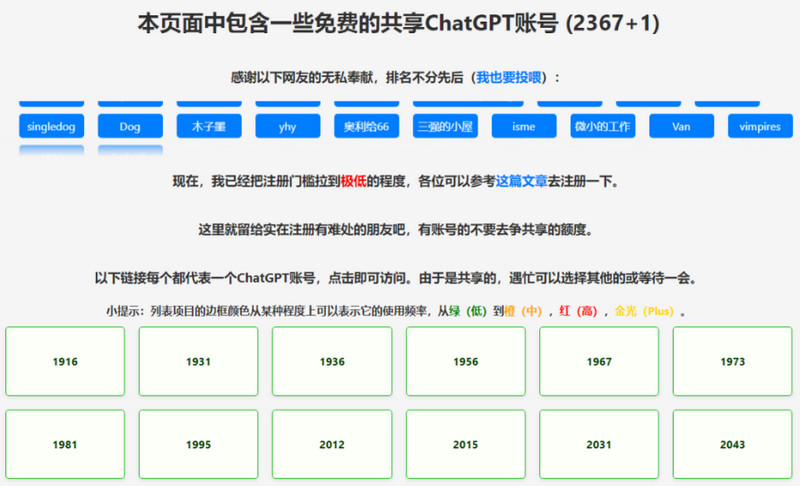
Task: Open the 我也要投喂 link
Action: pos(508,78)
